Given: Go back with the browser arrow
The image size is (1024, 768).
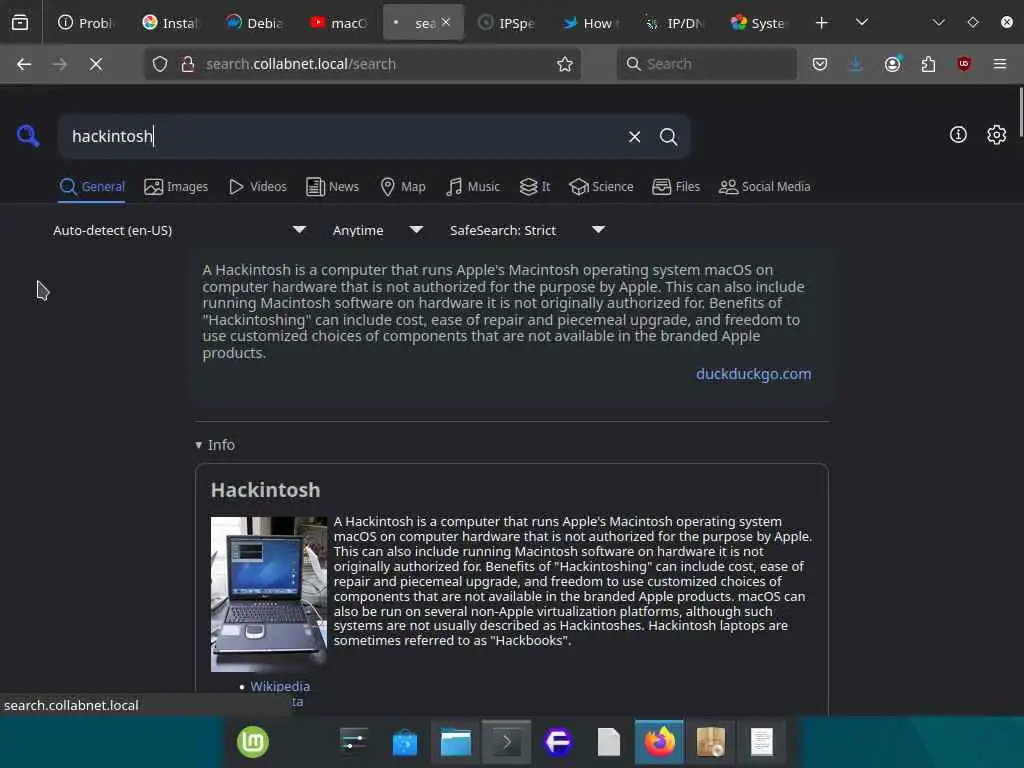Looking at the screenshot, I should (x=24, y=64).
